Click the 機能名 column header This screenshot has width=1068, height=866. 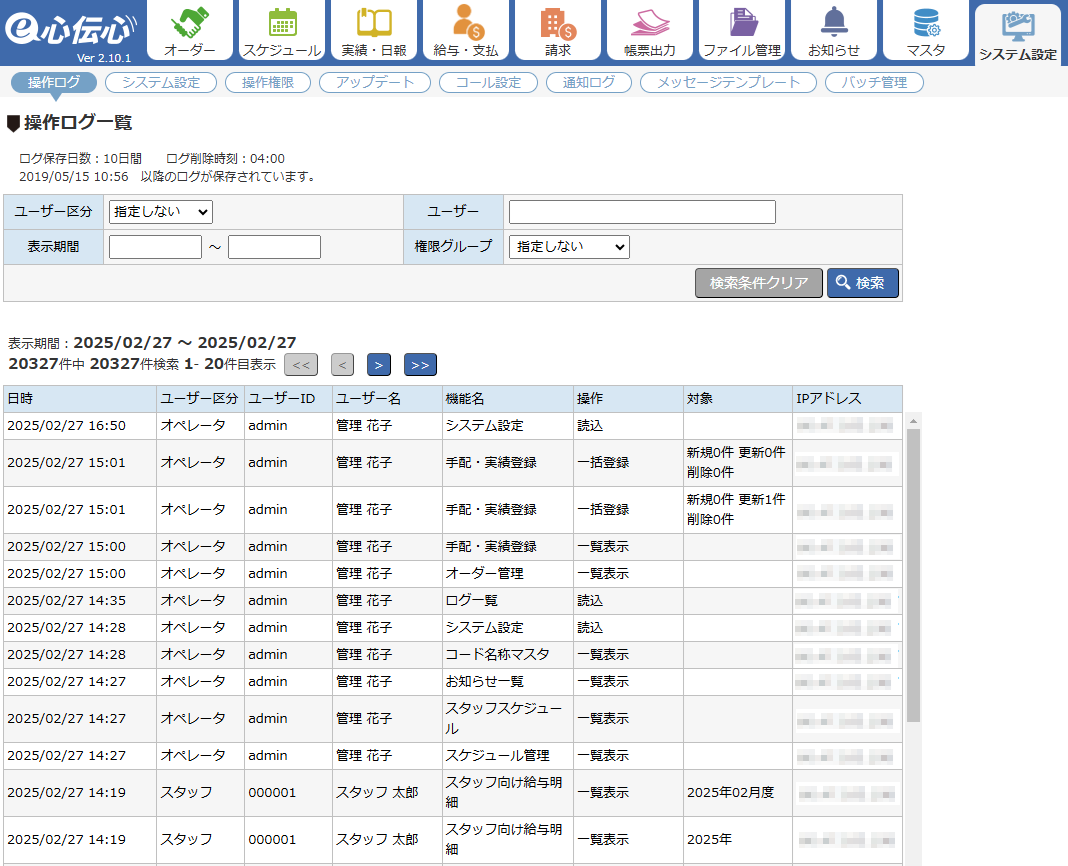click(x=507, y=399)
